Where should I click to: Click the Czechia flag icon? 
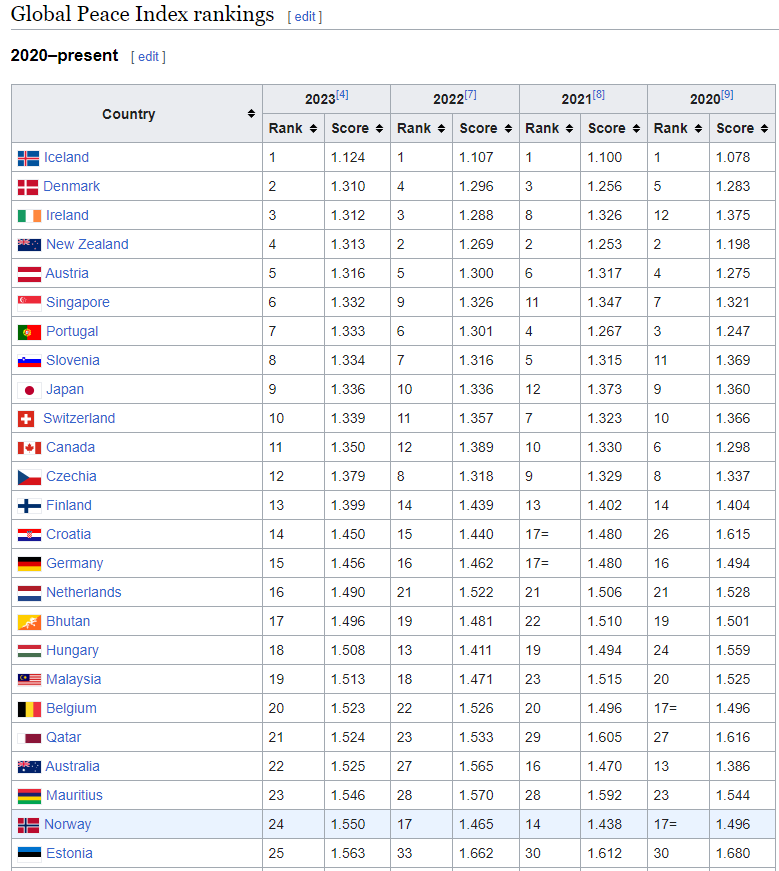pos(29,477)
